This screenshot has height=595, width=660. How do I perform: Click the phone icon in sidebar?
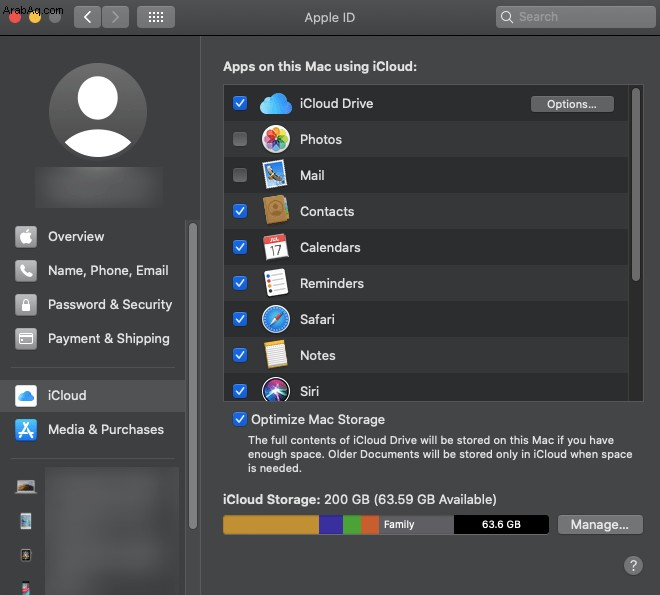pos(26,271)
